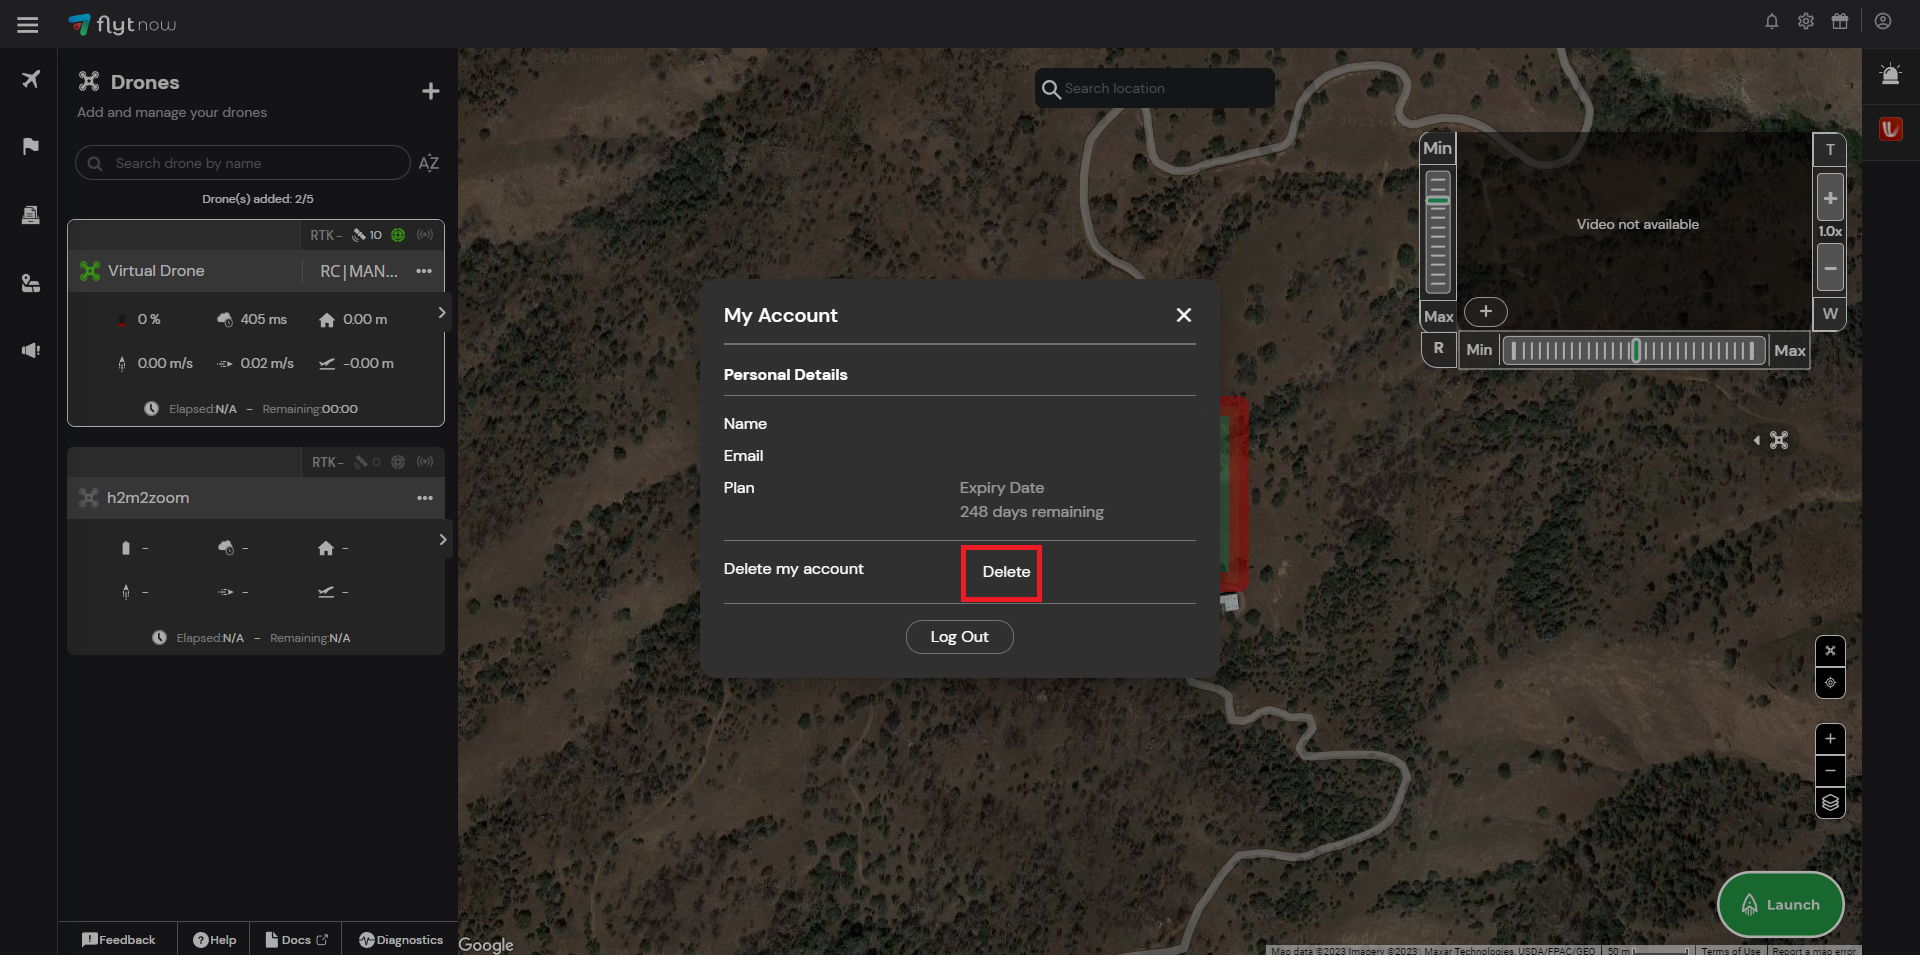1920x960 pixels.
Task: Open the Virtual Drone three-dot options menu
Action: point(424,271)
